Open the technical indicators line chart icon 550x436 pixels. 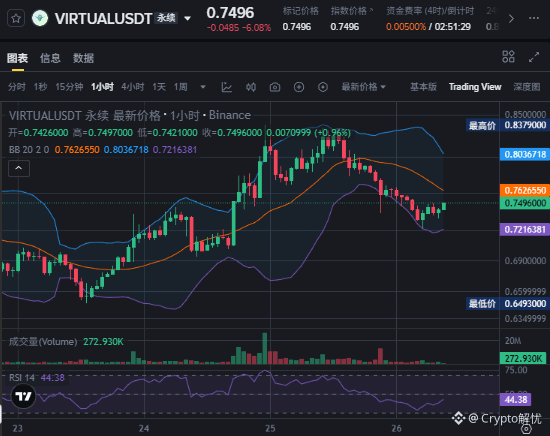(x=227, y=87)
